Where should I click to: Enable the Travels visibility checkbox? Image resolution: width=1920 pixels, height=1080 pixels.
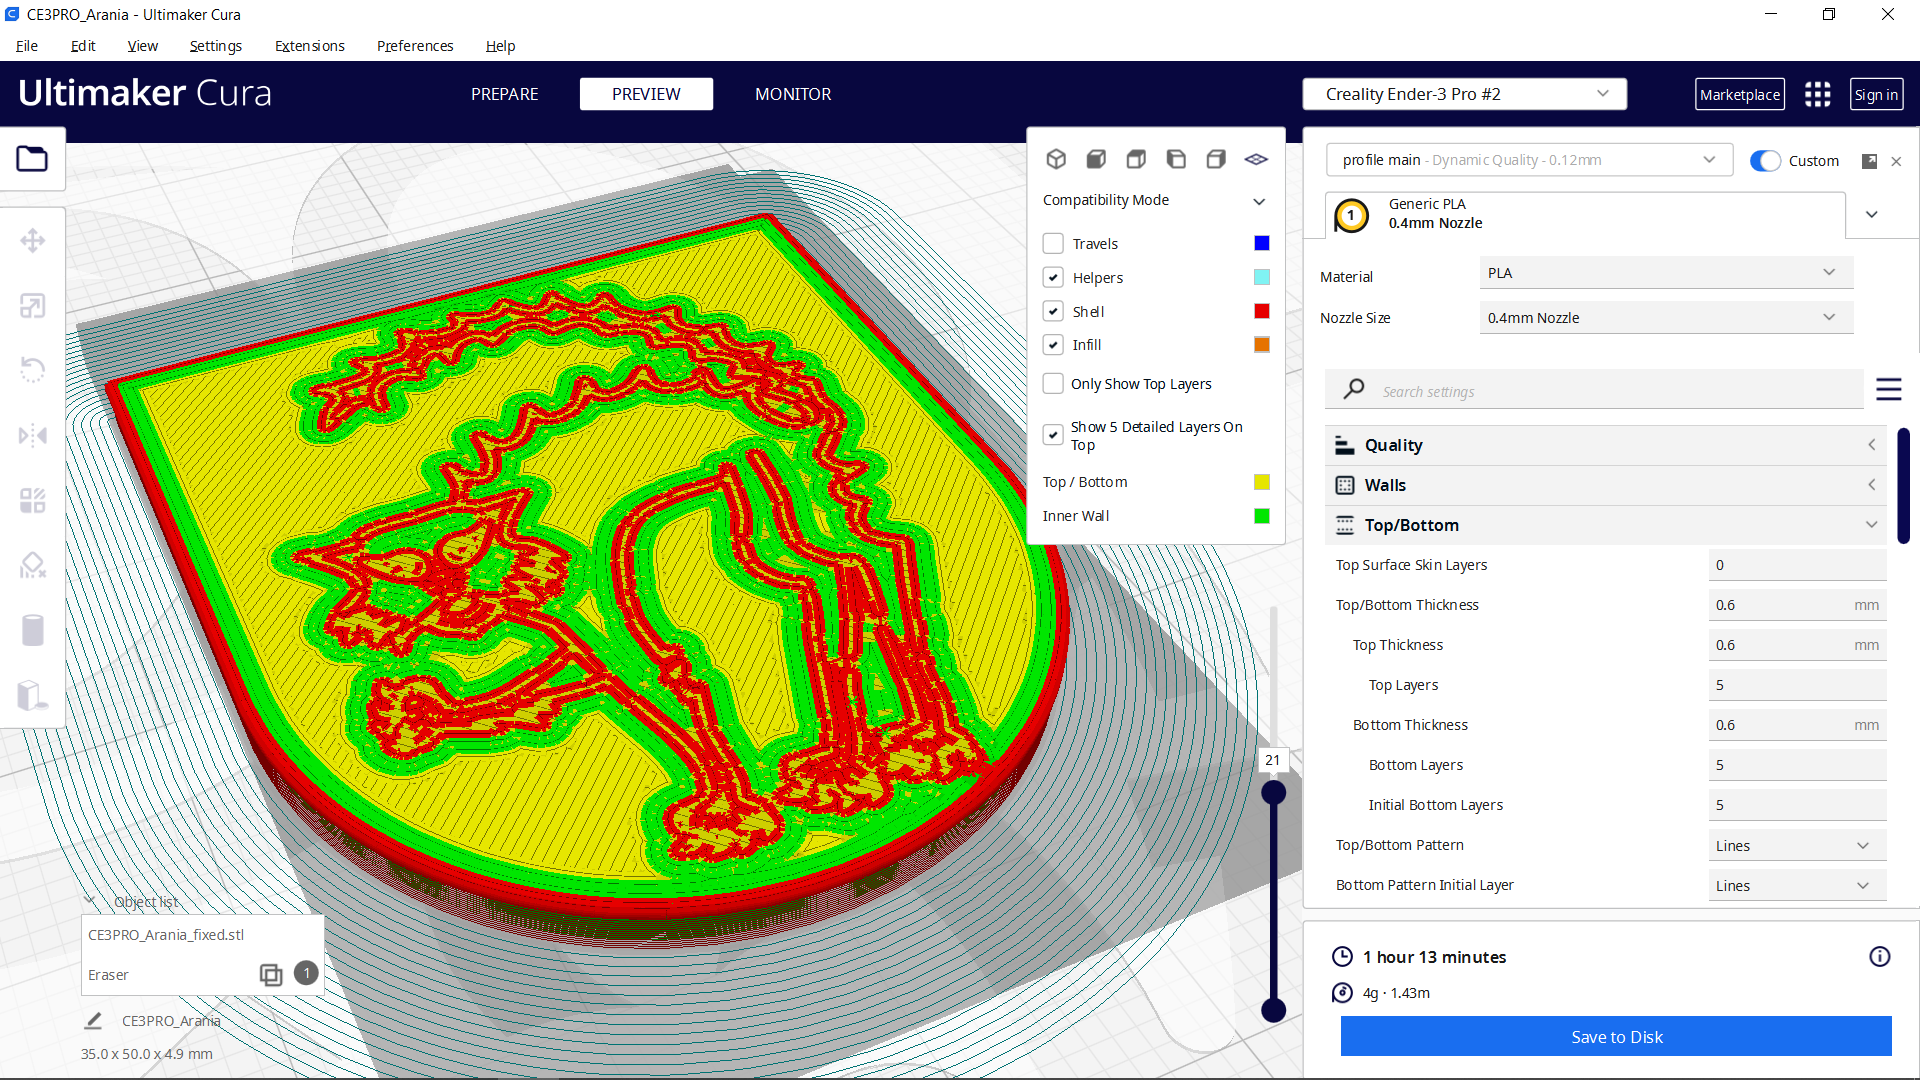[x=1053, y=243]
